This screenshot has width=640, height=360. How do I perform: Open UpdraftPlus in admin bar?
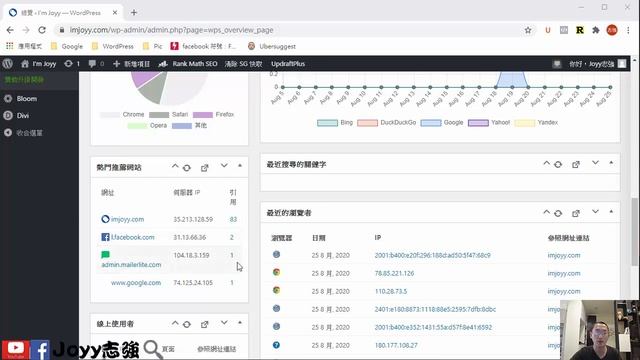click(288, 64)
